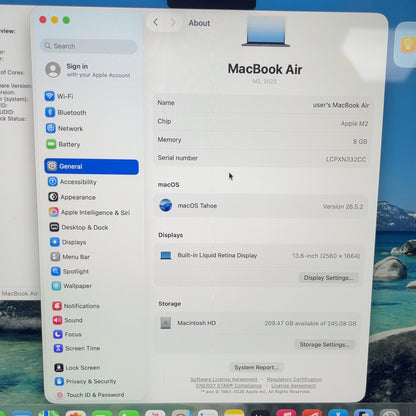Screen dimensions: 416x416
Task: Click the sidebar Search field
Action: 89,46
